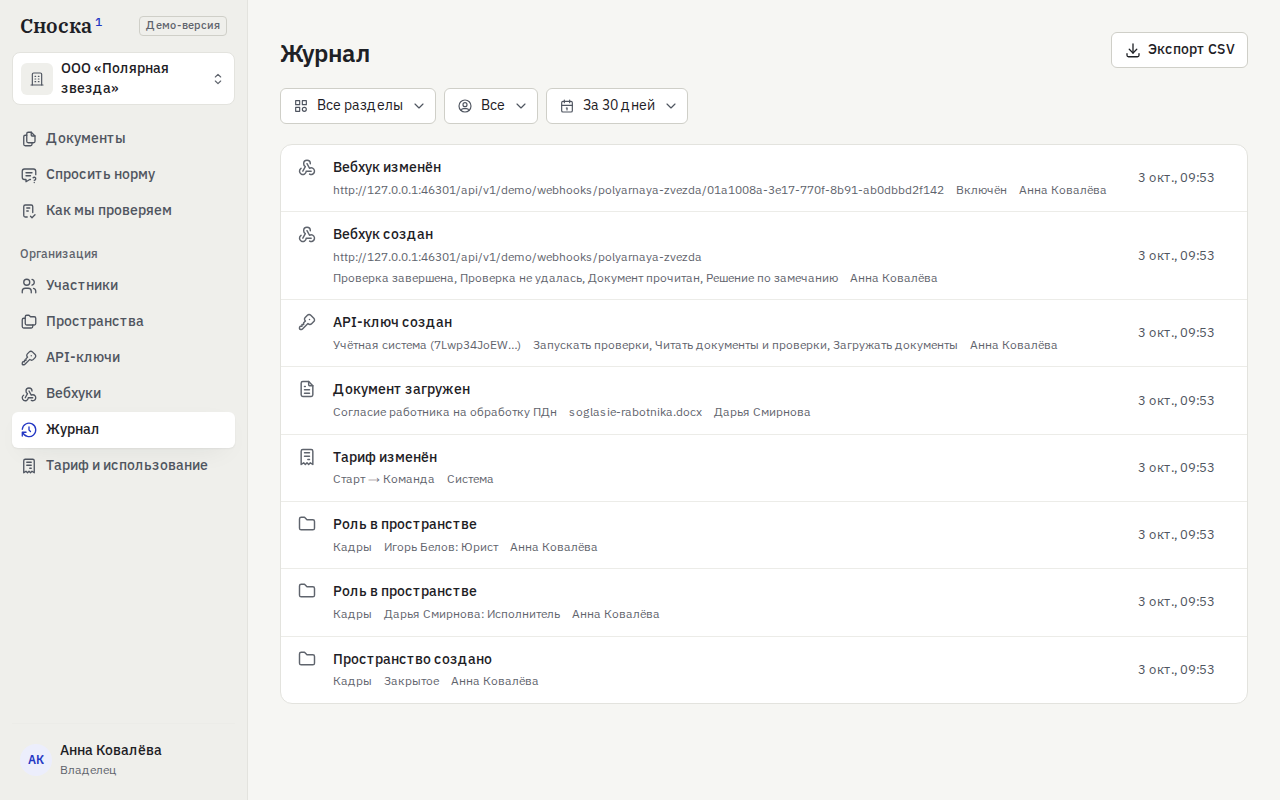Viewport: 1280px width, 800px height.
Task: Click the webhook URL ending in ab0dbbd2f142
Action: coord(638,190)
